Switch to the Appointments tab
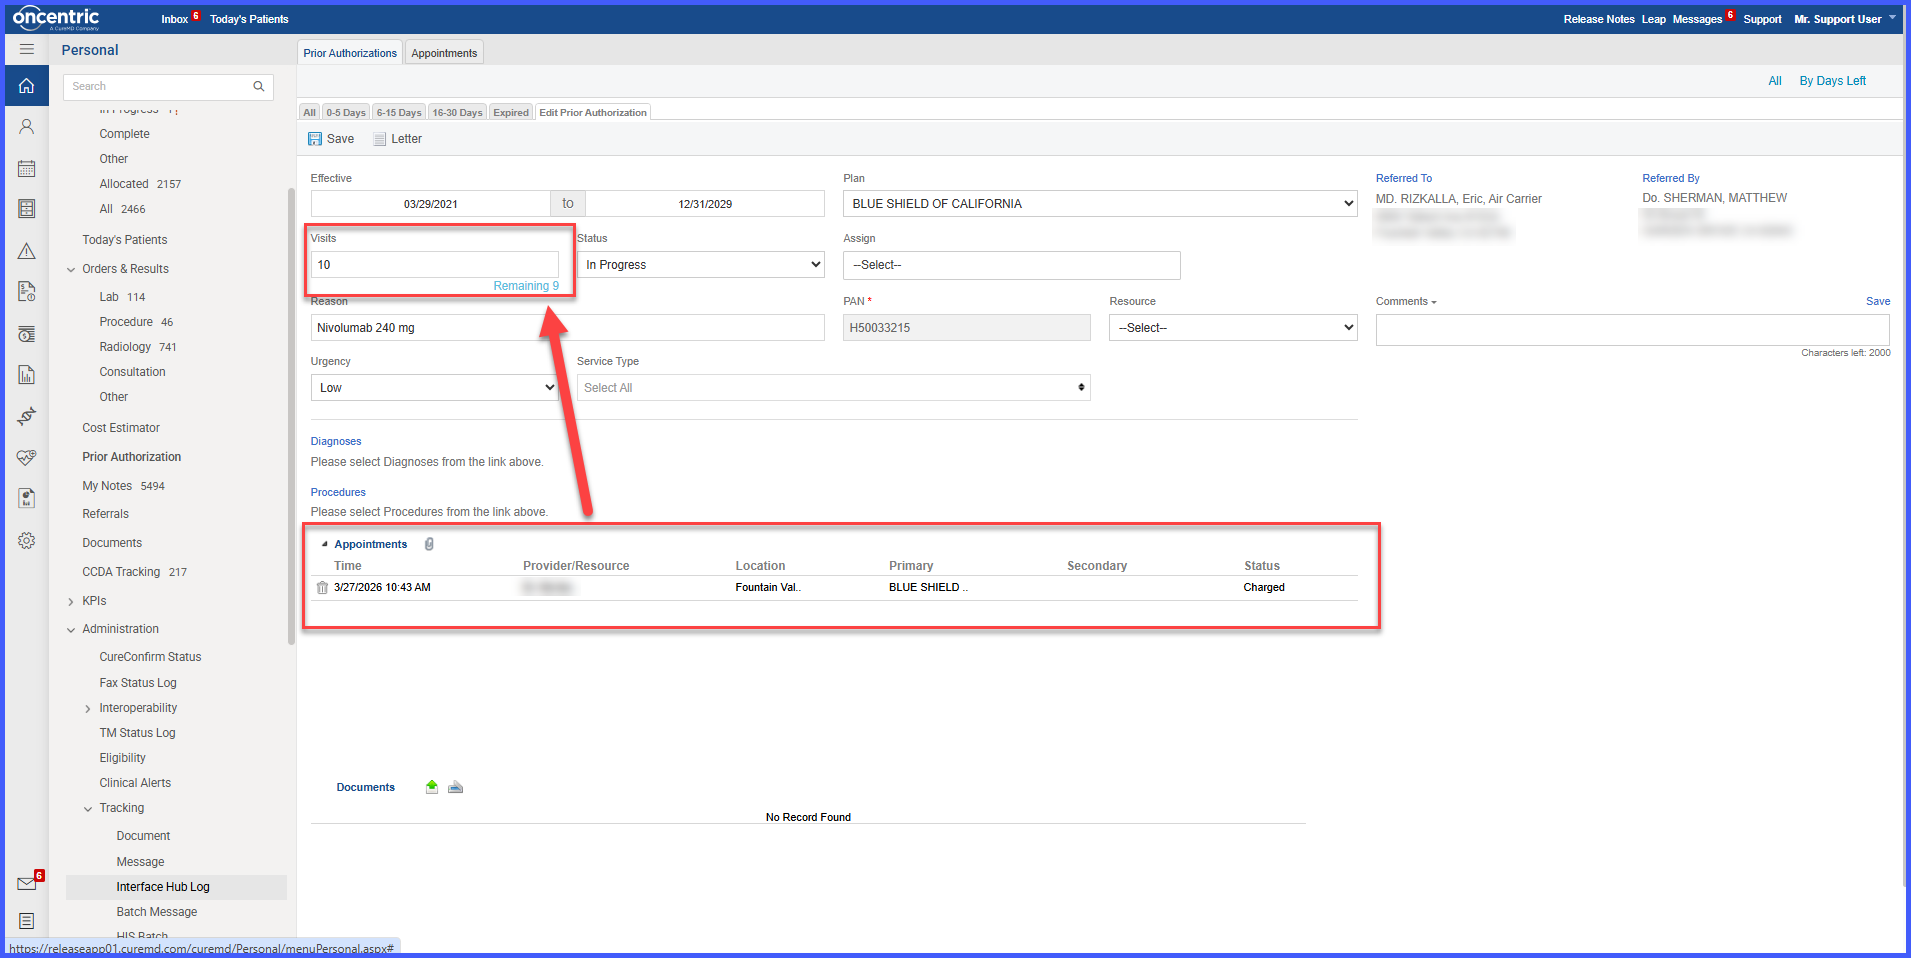Viewport: 1911px width, 958px height. click(444, 53)
